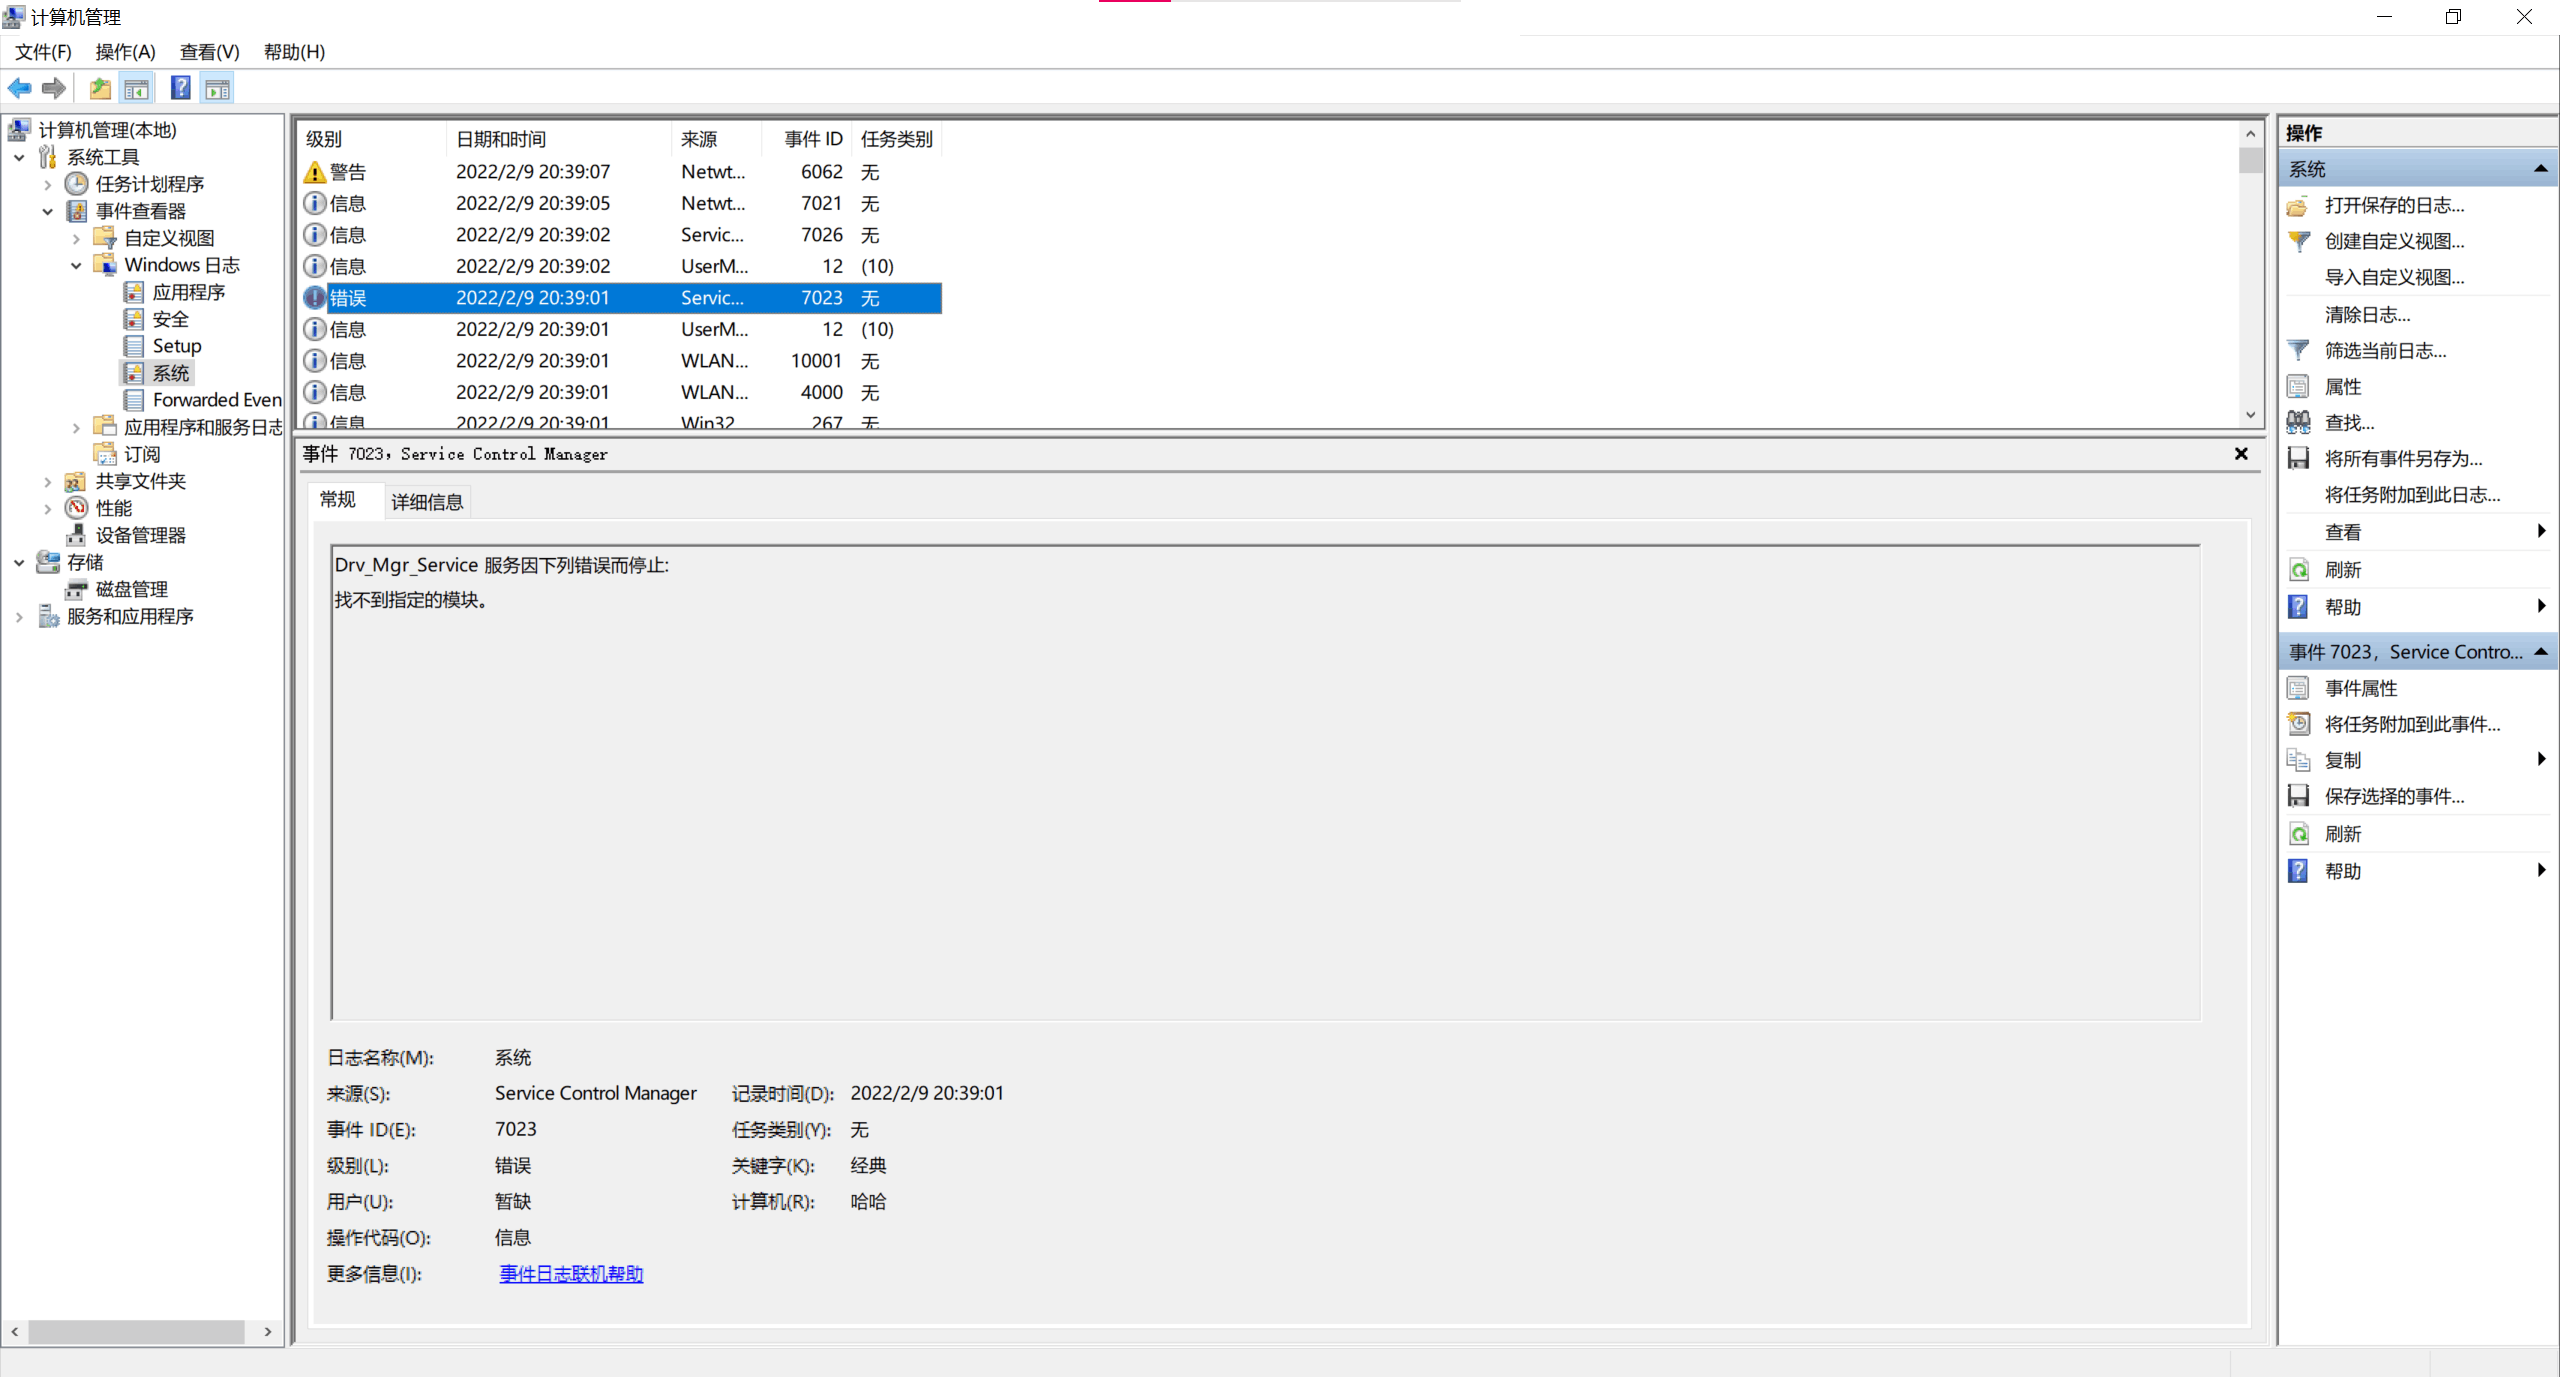Click the Back arrow in toolbar
The width and height of the screenshot is (2560, 1377).
coord(20,89)
